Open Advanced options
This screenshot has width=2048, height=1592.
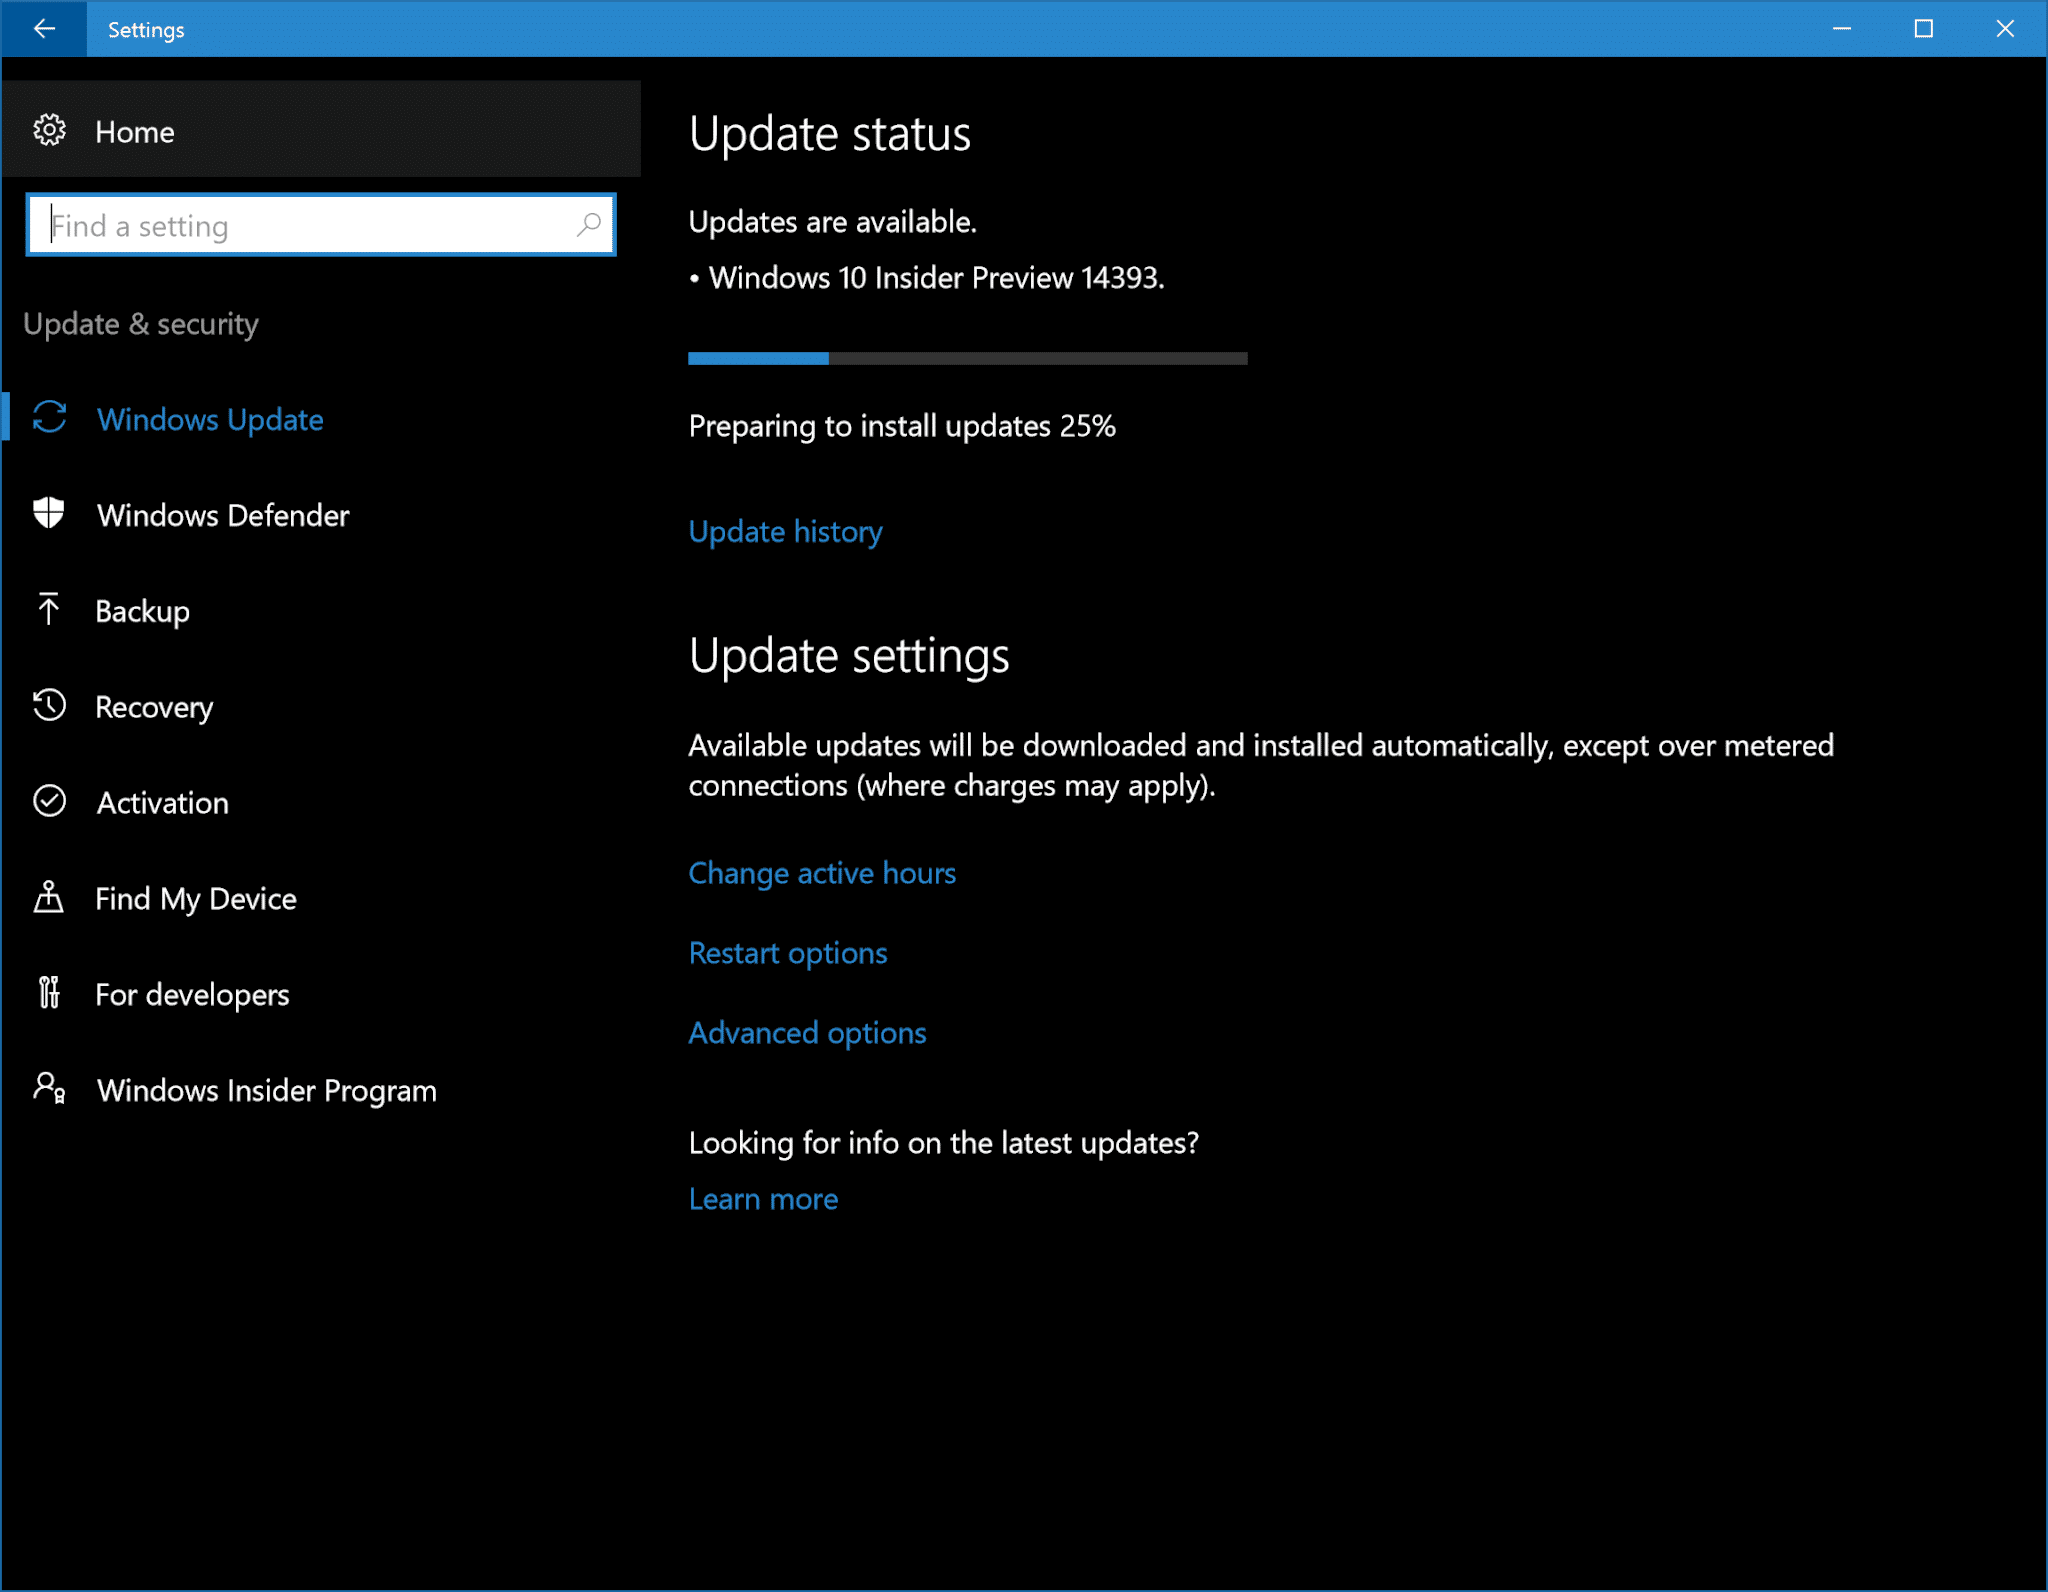(x=806, y=1032)
